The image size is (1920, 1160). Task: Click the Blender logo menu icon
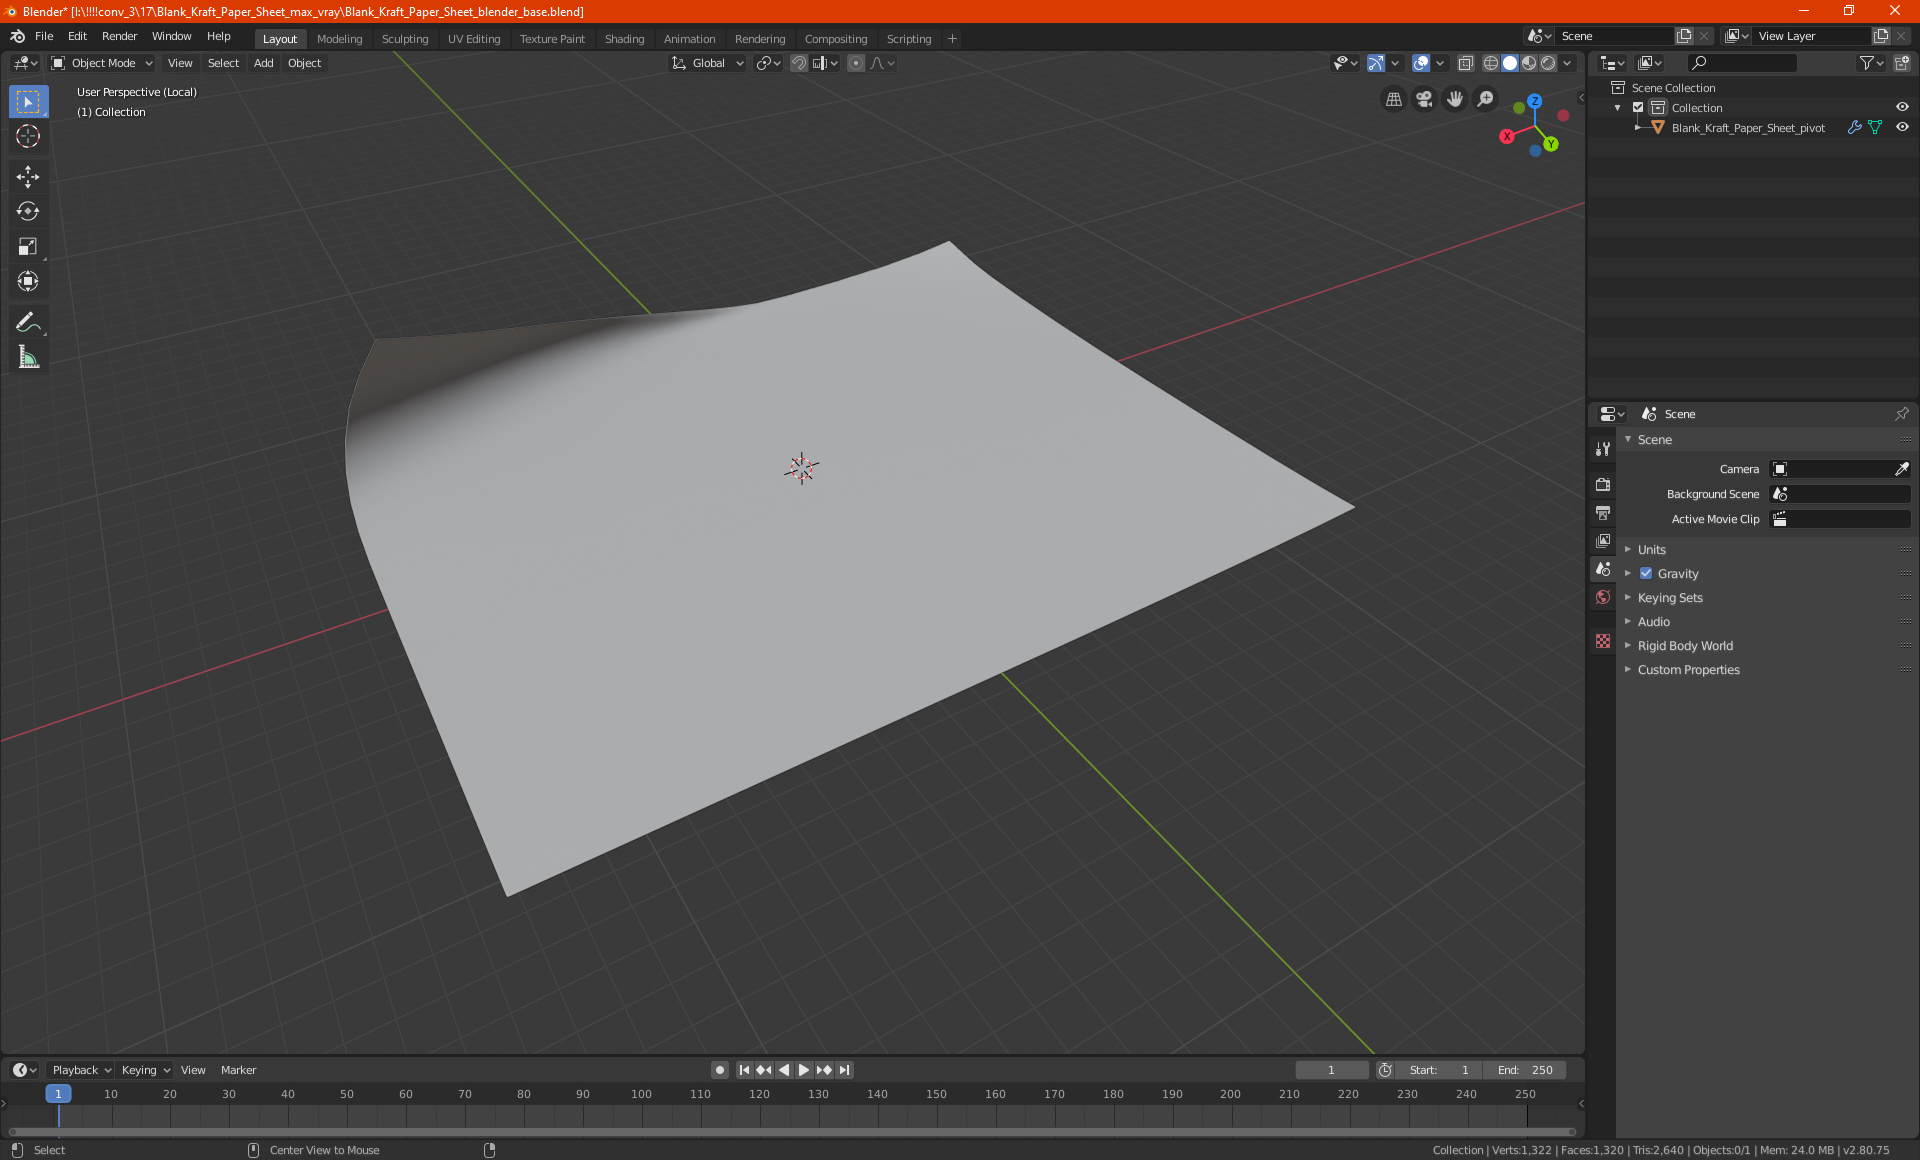pos(17,36)
